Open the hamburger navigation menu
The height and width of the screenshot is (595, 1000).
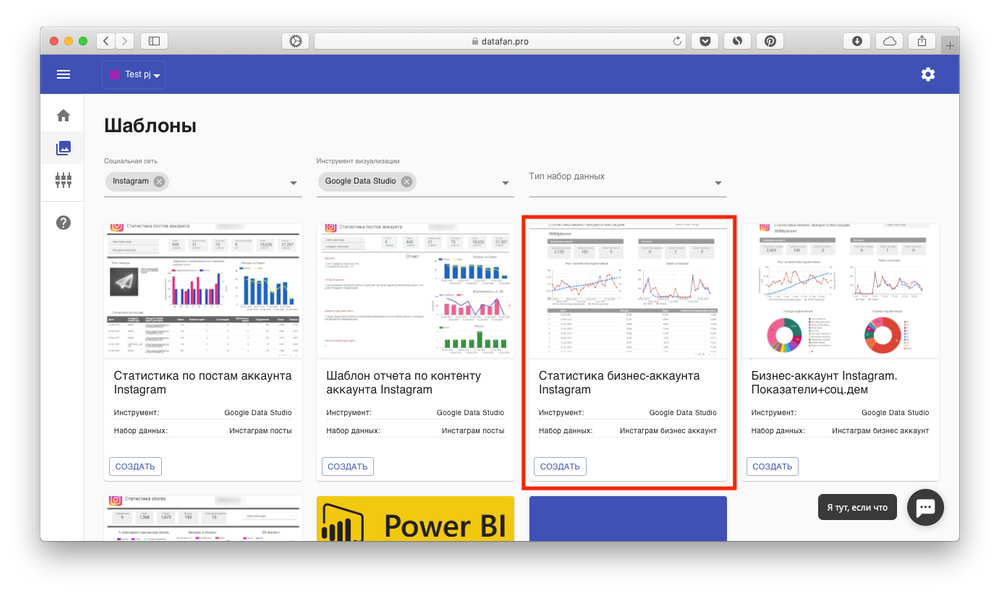click(63, 75)
